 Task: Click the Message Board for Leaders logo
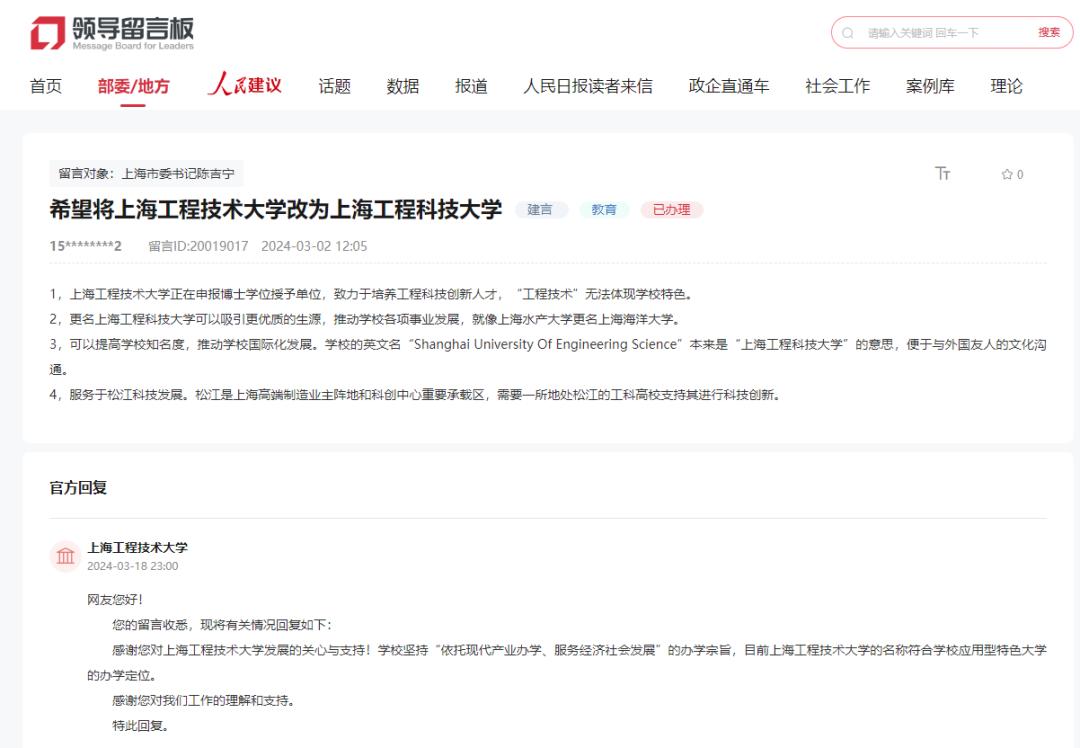click(x=112, y=33)
